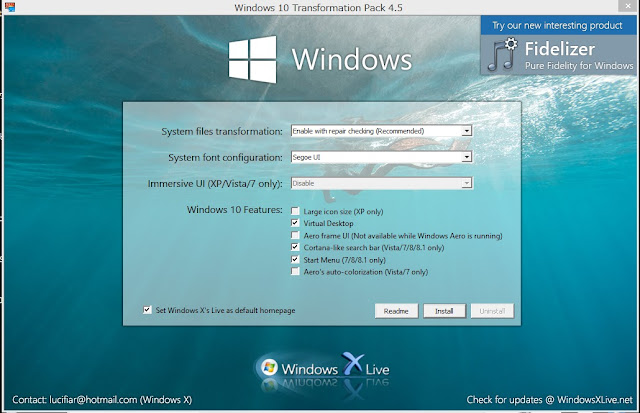Click the app icon in title bar

[9, 7]
